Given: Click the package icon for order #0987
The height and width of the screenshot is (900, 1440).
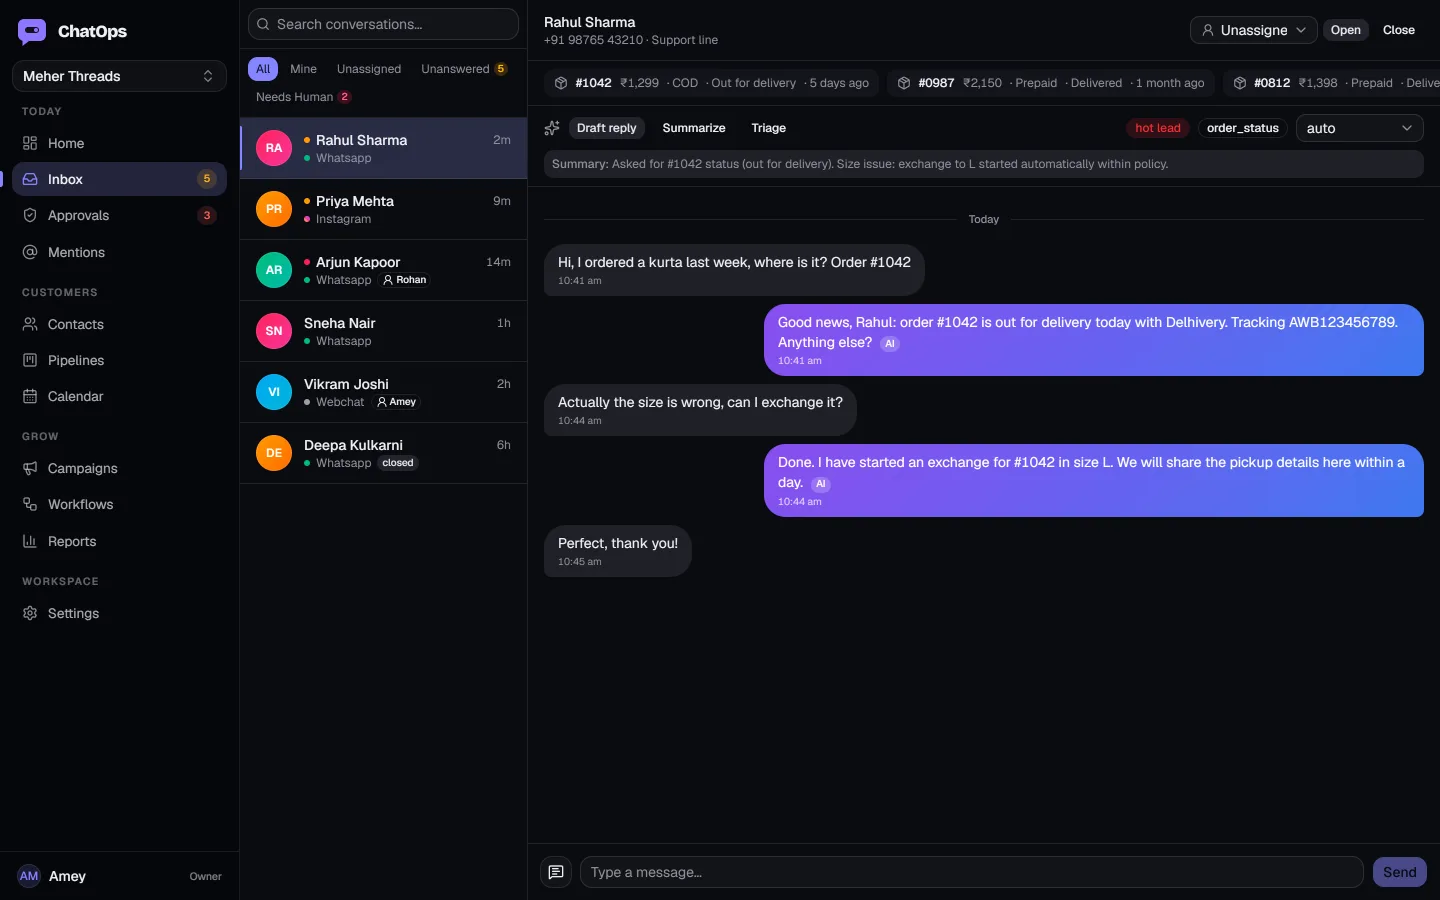Looking at the screenshot, I should [x=904, y=83].
